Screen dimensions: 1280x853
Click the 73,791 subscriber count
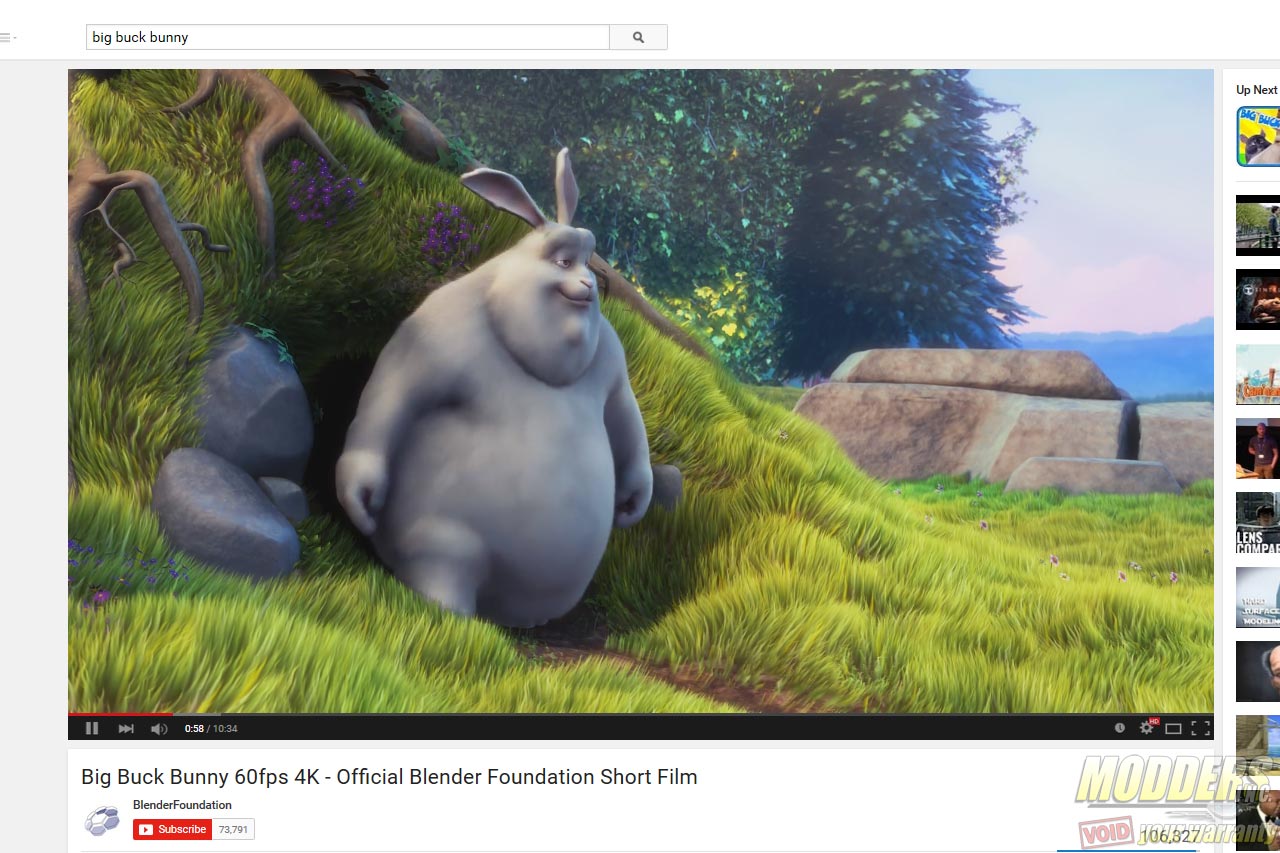(233, 829)
